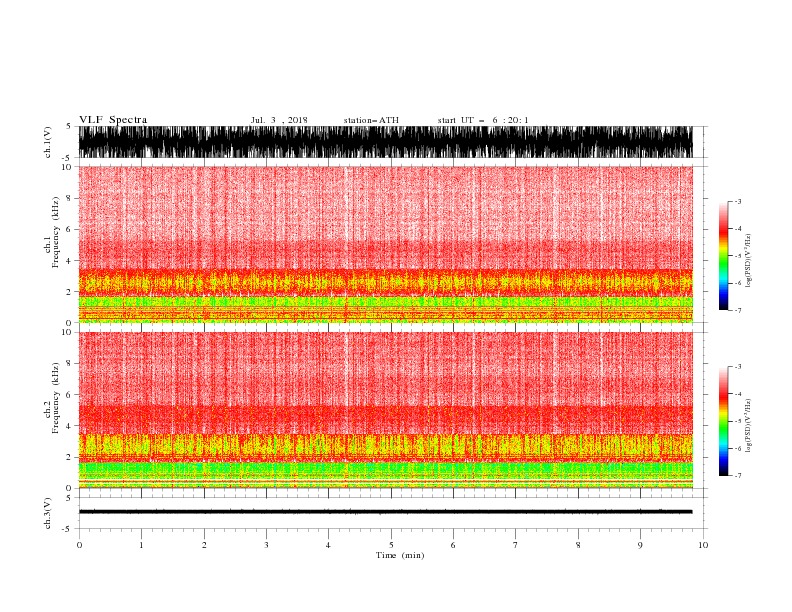Click the ch.2 spectrogram color bar
Screen dimensions: 792x612
pos(723,421)
